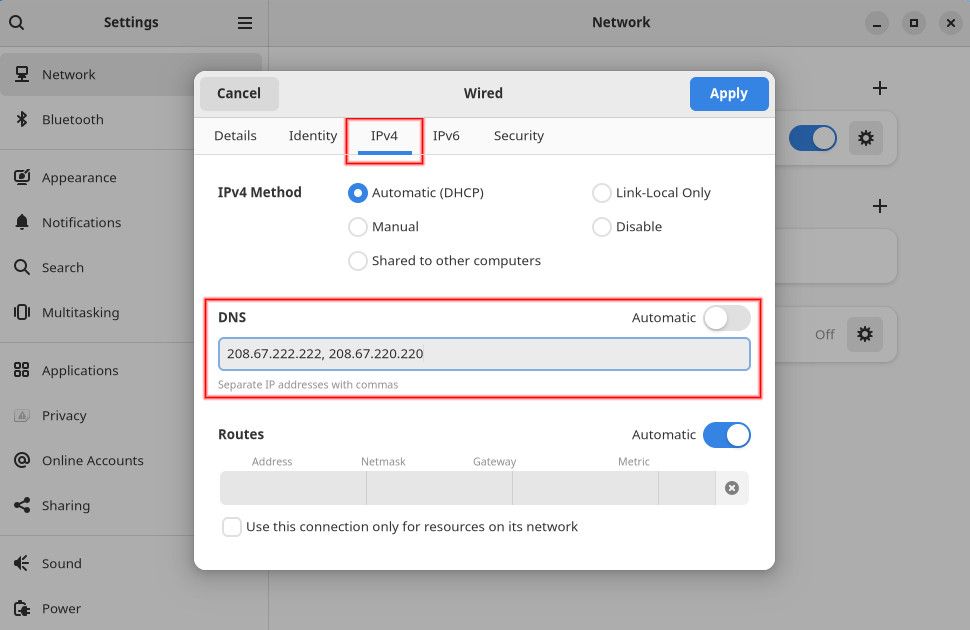Viewport: 970px width, 630px height.
Task: Click the search icon in Settings
Action: (x=17, y=22)
